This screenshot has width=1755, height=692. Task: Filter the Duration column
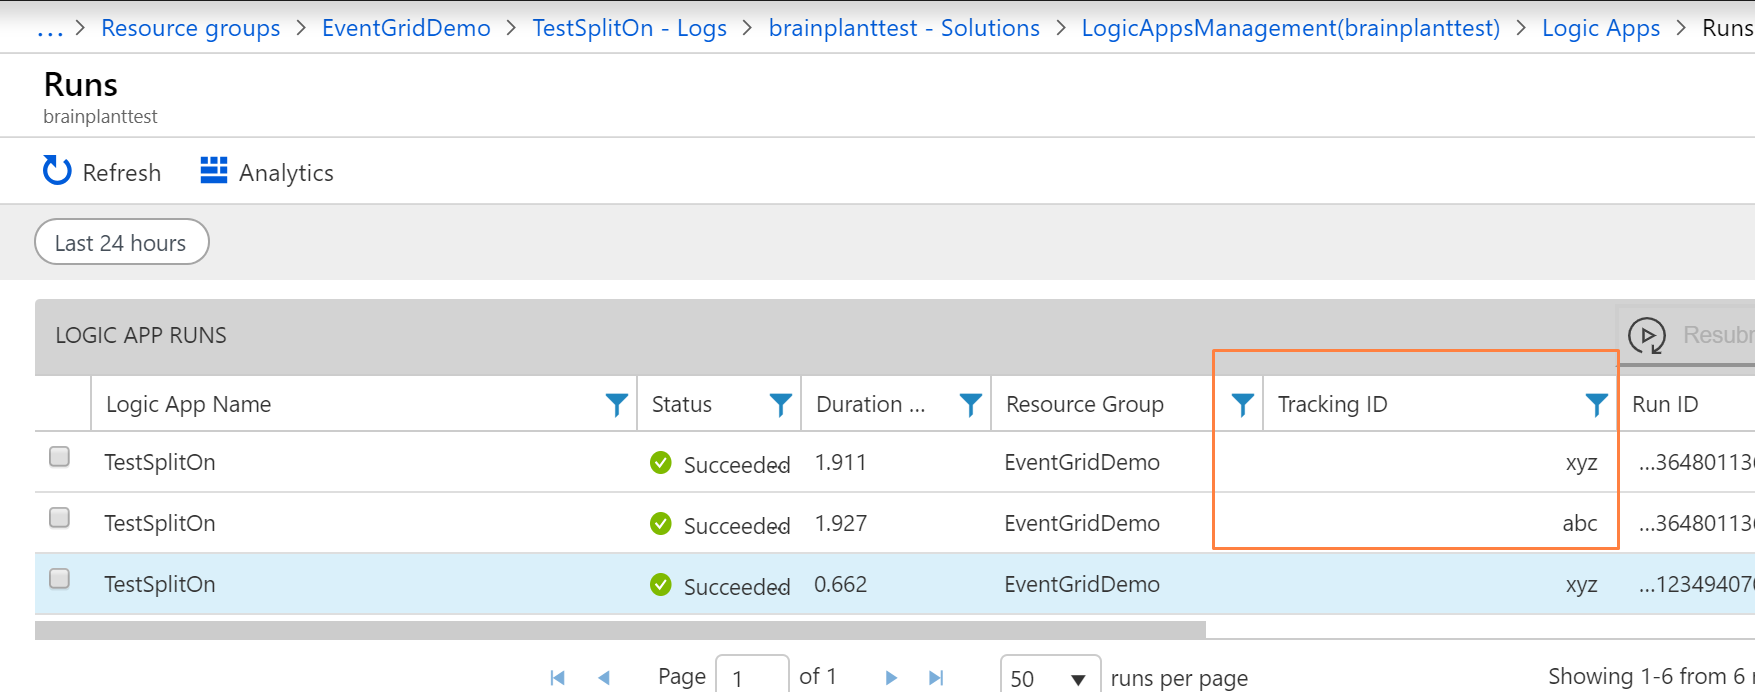(970, 404)
